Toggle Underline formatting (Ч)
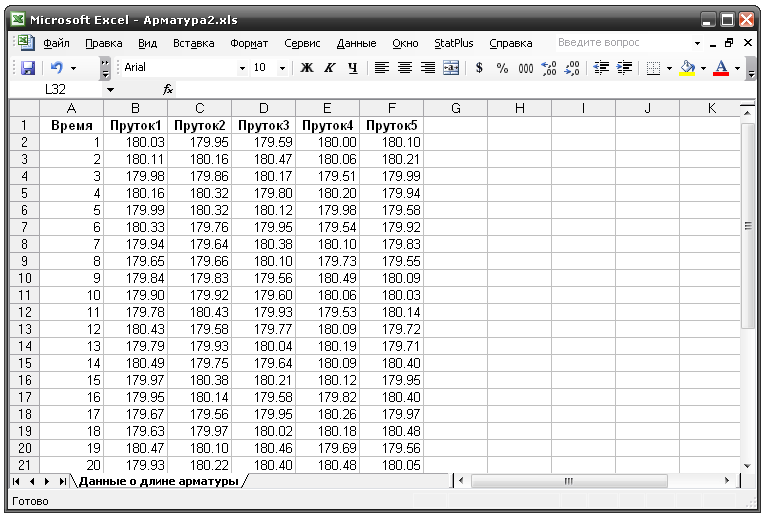This screenshot has width=765, height=516. tap(352, 68)
